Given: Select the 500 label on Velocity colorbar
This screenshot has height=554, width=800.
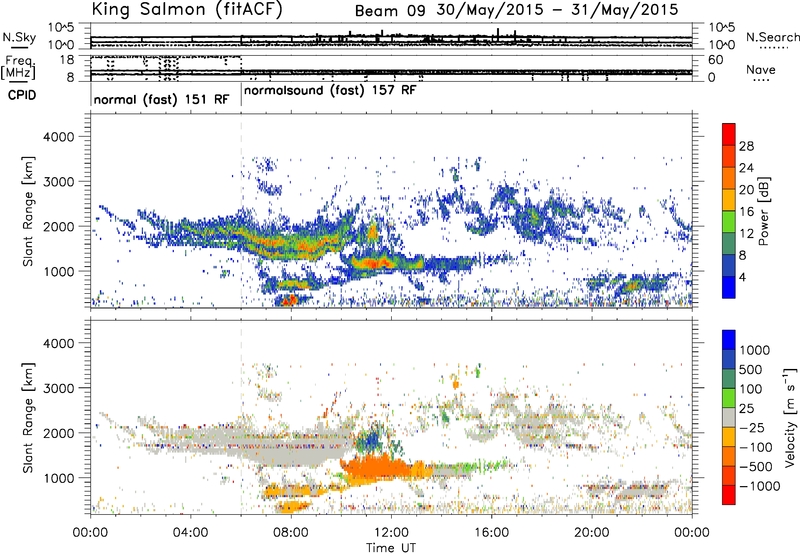Looking at the screenshot, I should [753, 370].
